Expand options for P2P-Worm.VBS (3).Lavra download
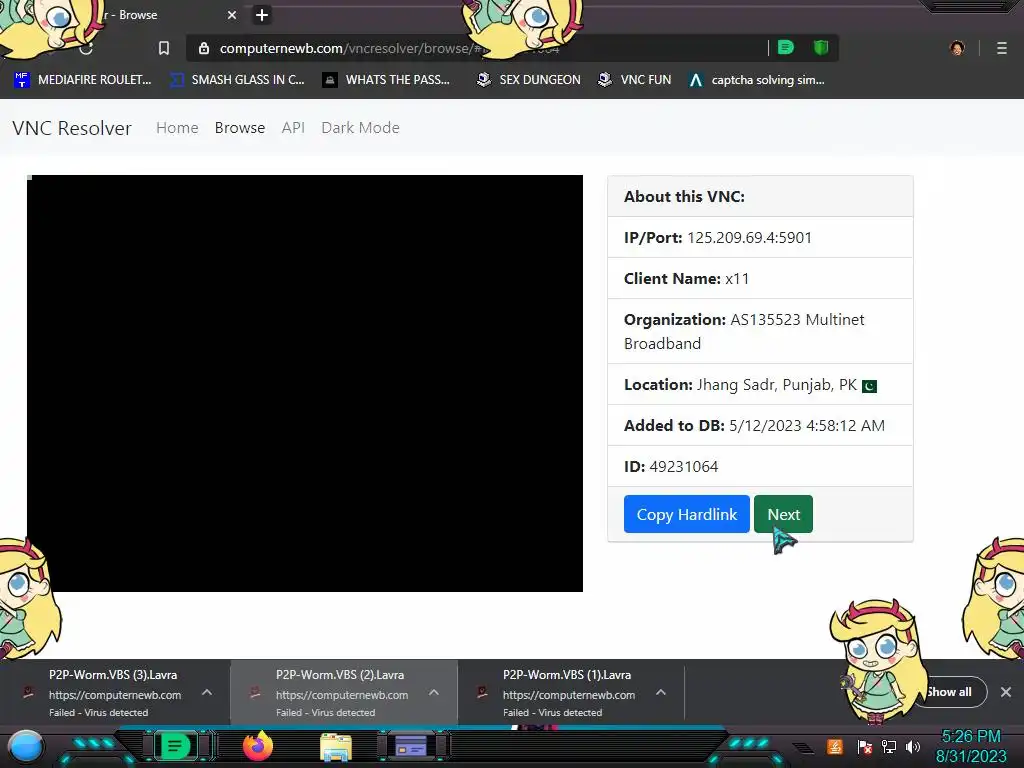 (x=207, y=692)
